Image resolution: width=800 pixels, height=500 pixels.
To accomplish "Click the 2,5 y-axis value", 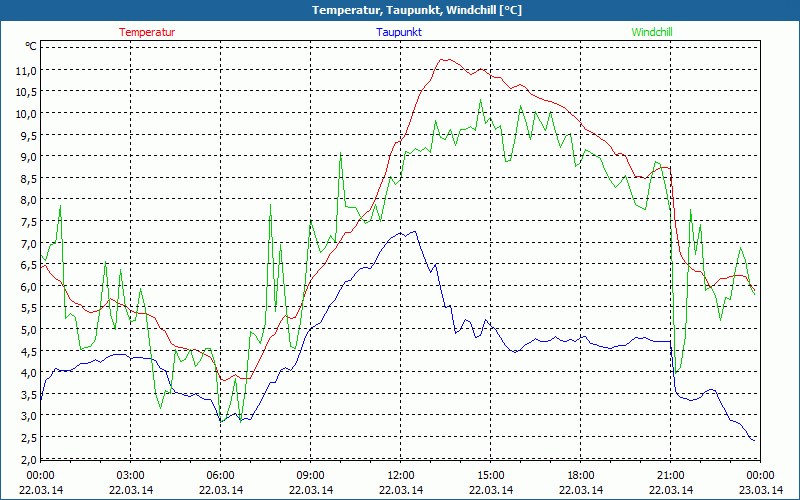I will click(x=28, y=437).
